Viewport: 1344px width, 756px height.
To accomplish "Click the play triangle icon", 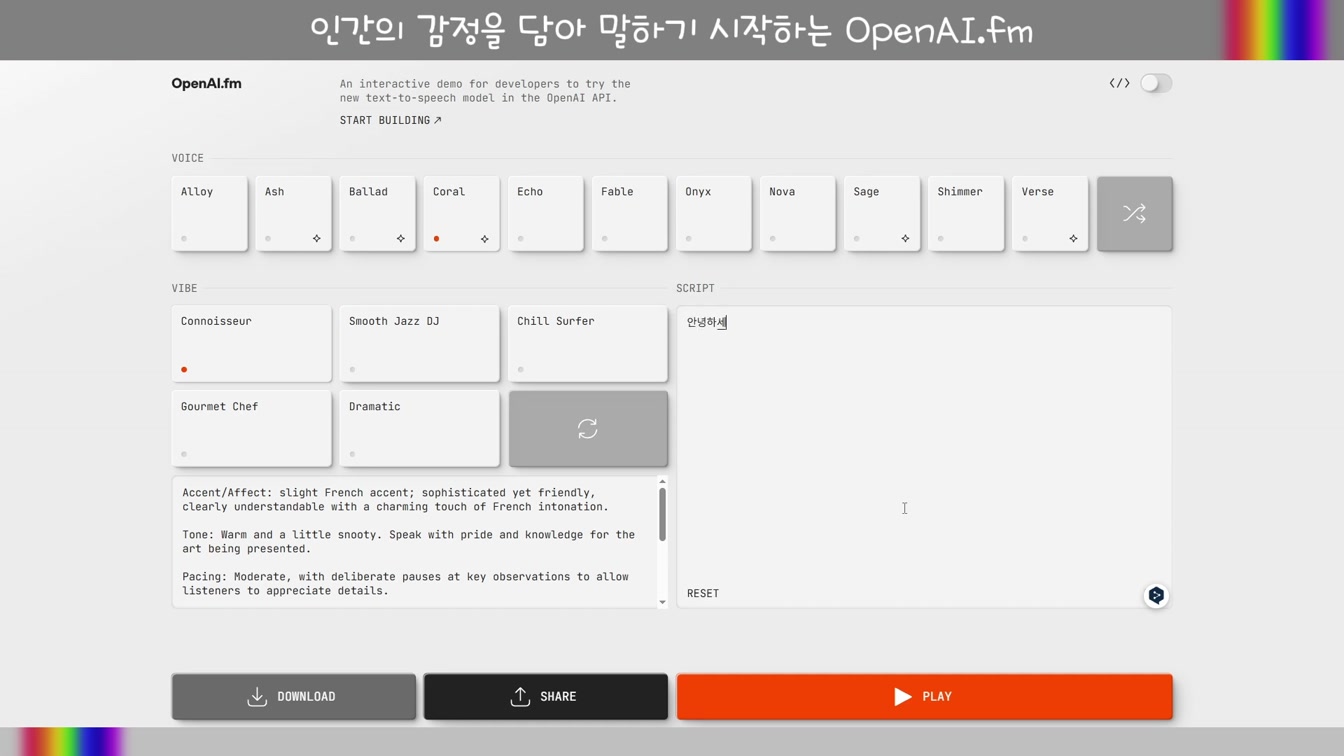I will (902, 697).
